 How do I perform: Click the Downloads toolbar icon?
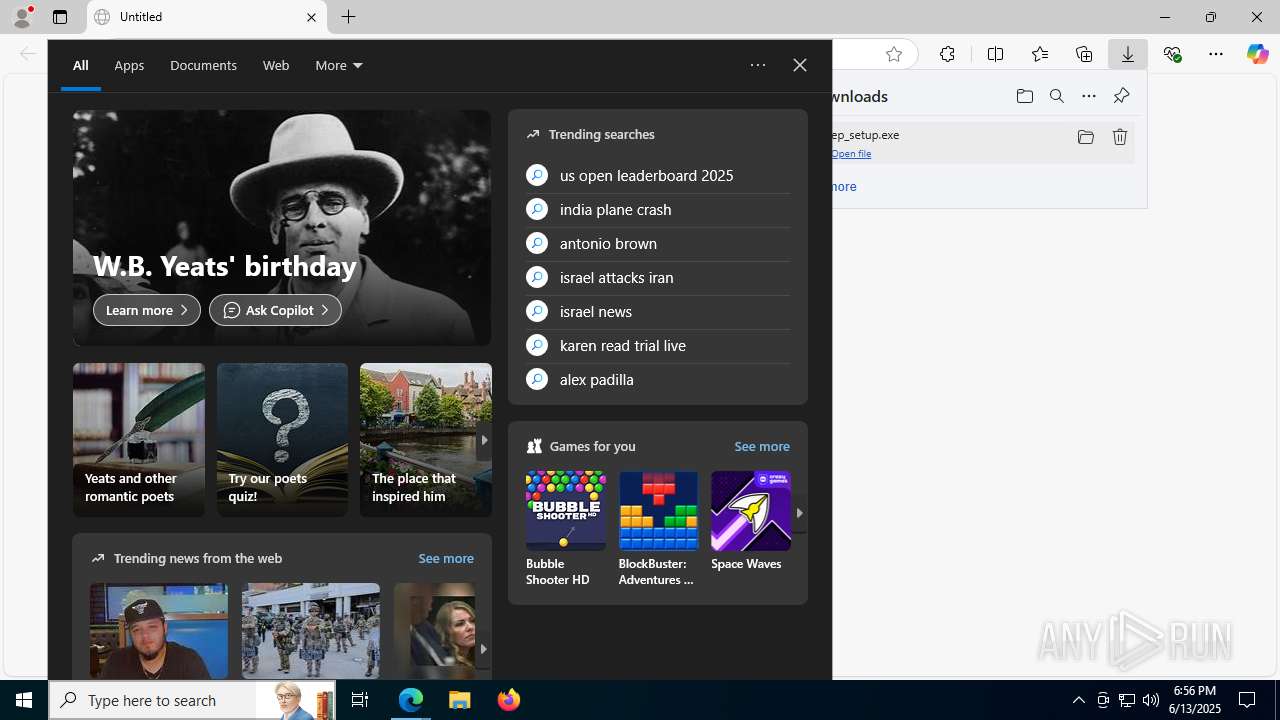(x=1128, y=54)
